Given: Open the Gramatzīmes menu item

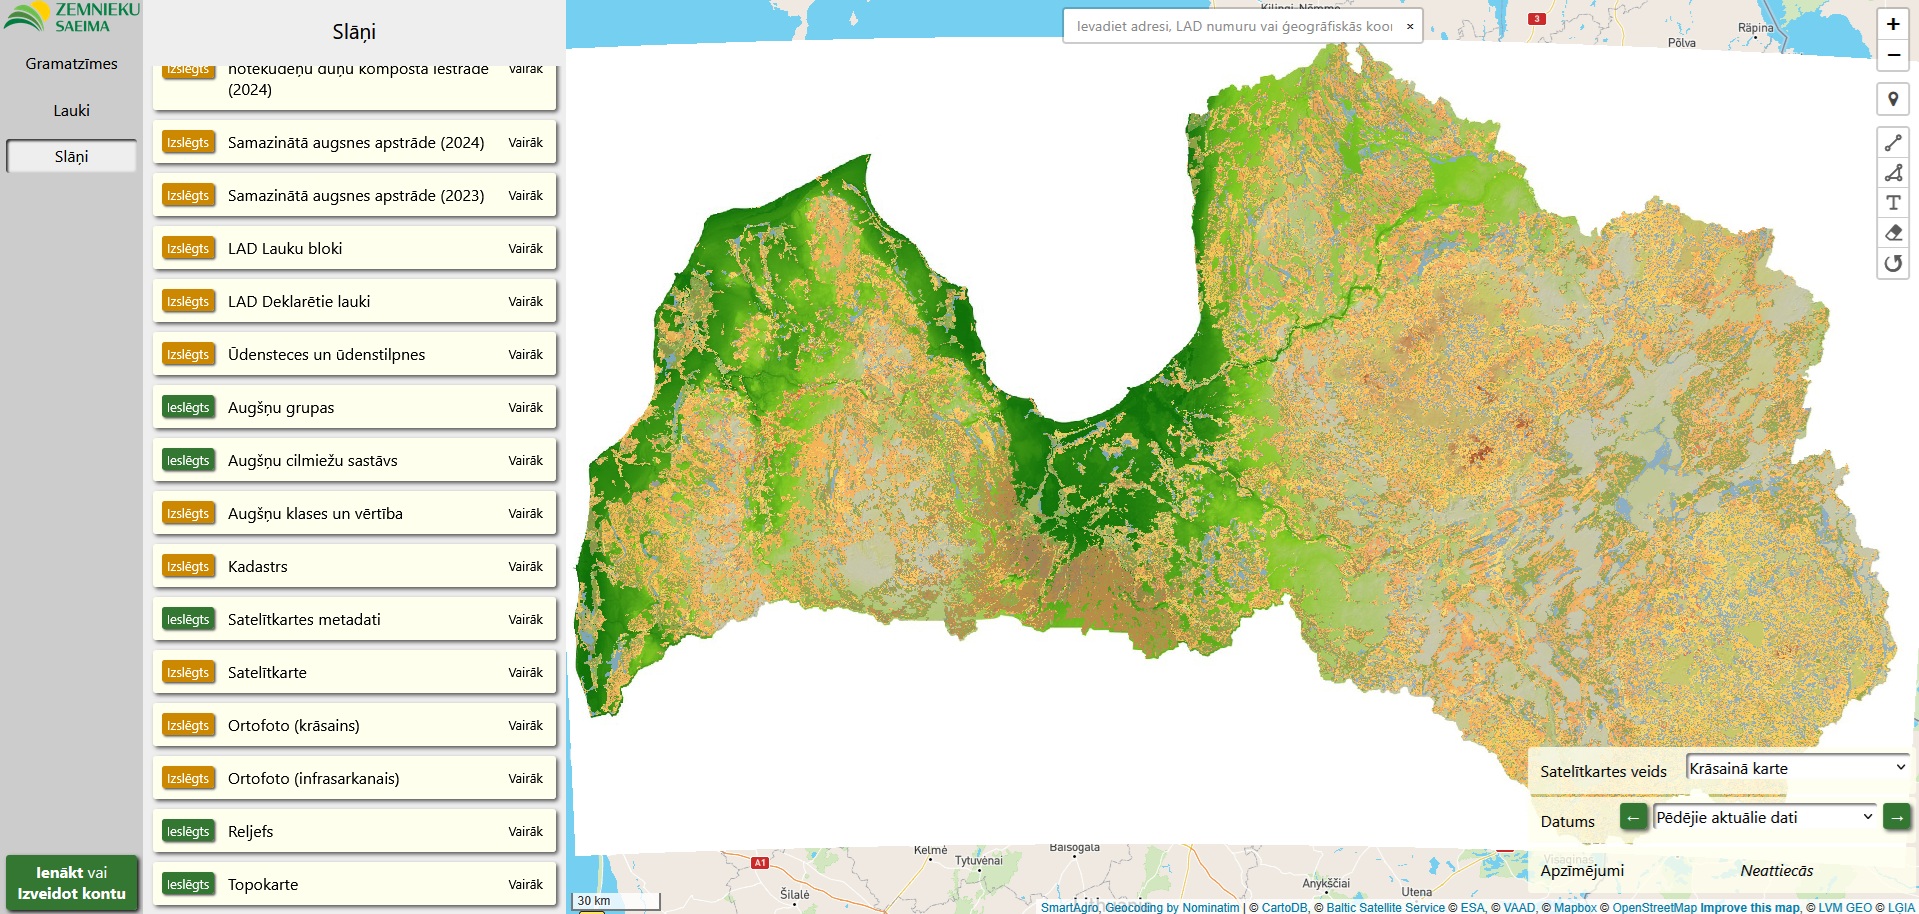Looking at the screenshot, I should 71,64.
